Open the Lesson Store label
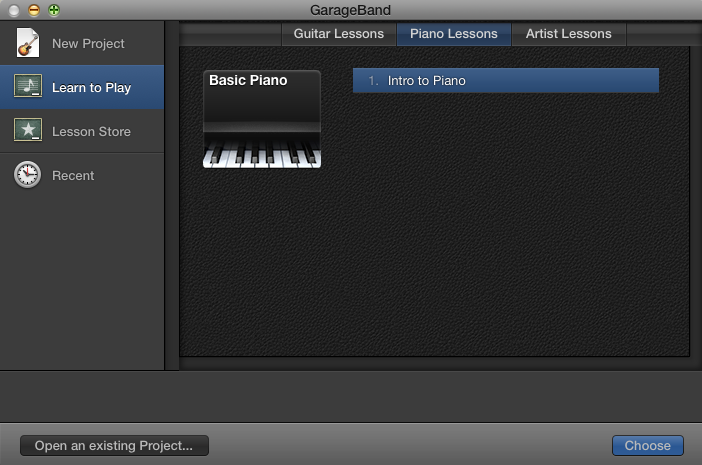 [91, 132]
